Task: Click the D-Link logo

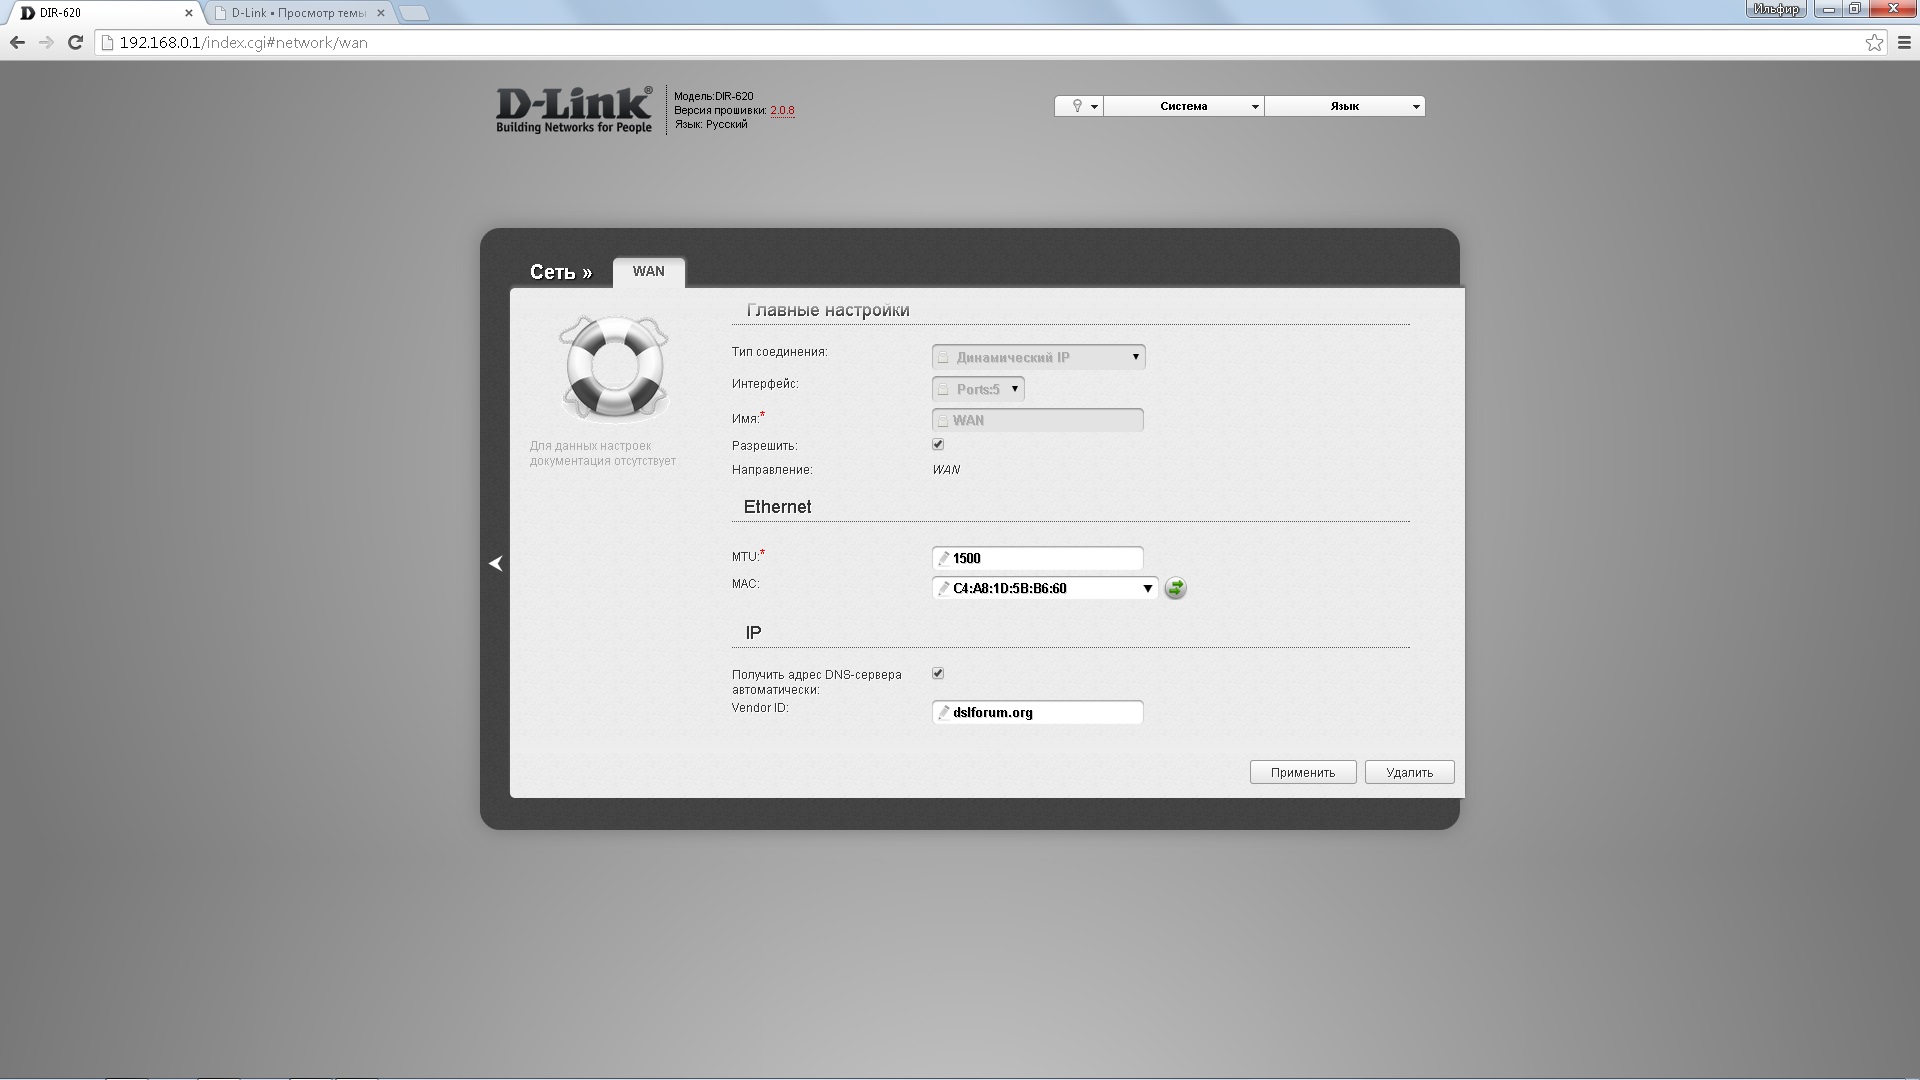Action: click(574, 109)
